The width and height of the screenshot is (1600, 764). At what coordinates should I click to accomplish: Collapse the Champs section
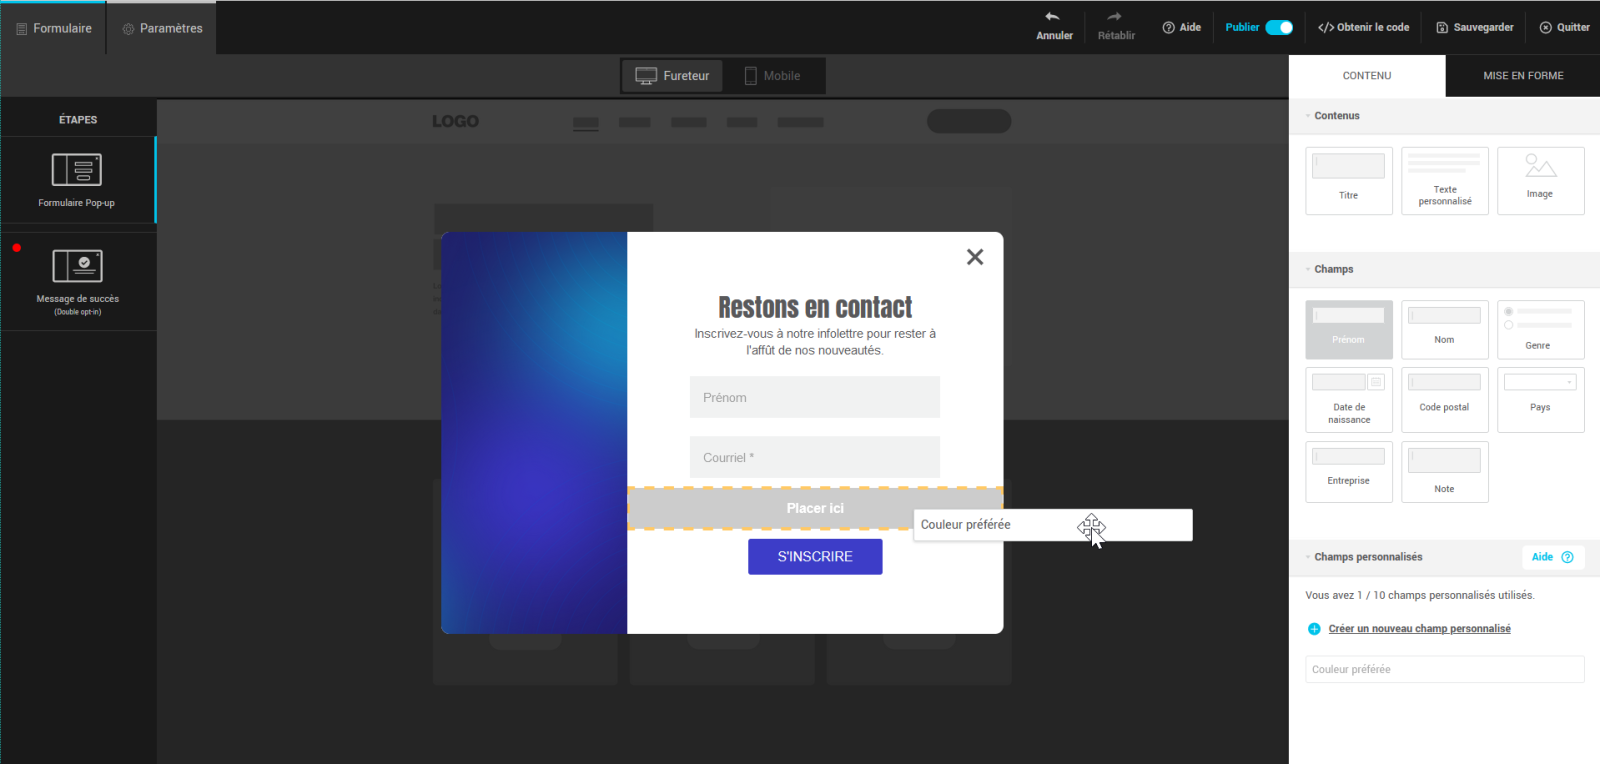click(x=1308, y=269)
